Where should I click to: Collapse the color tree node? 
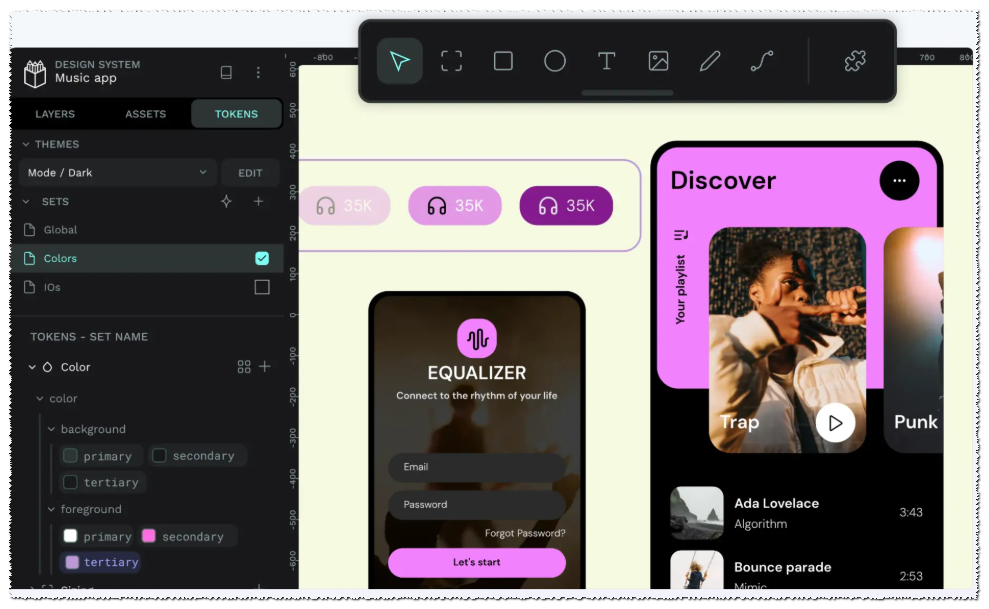(40, 398)
